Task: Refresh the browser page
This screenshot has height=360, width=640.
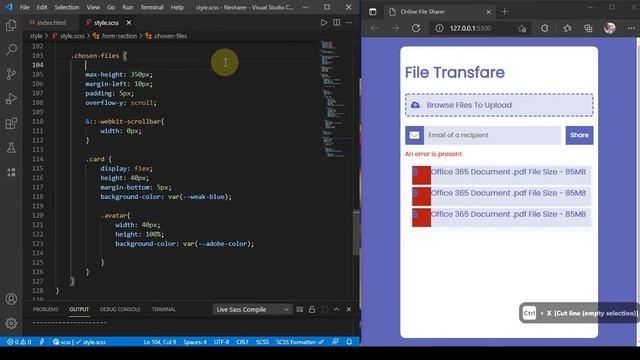Action: pyautogui.click(x=416, y=28)
